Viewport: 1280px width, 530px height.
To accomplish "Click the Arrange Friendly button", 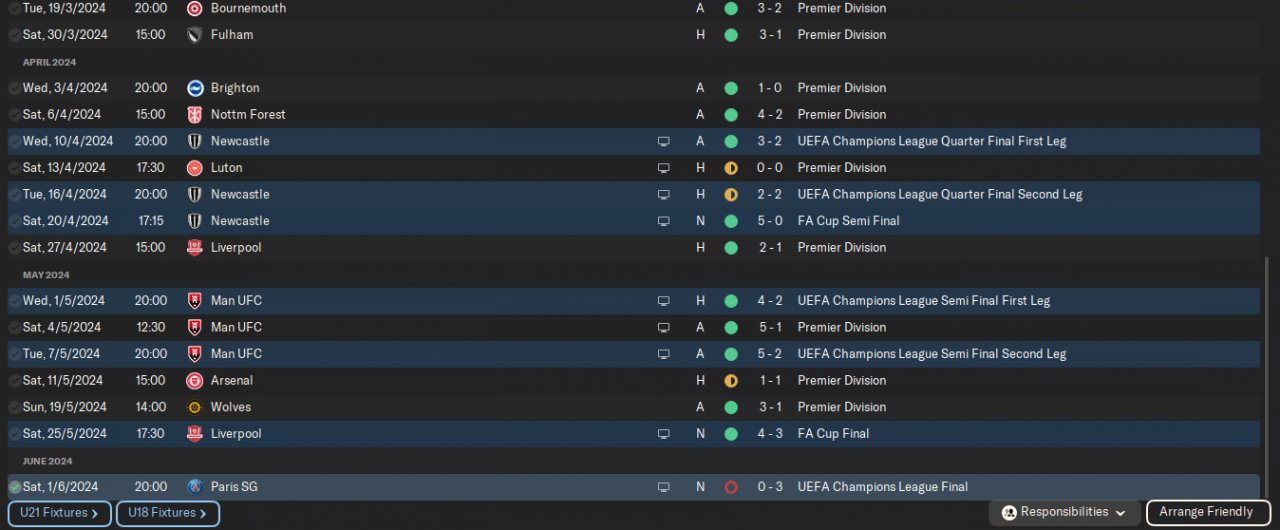I will [x=1206, y=512].
